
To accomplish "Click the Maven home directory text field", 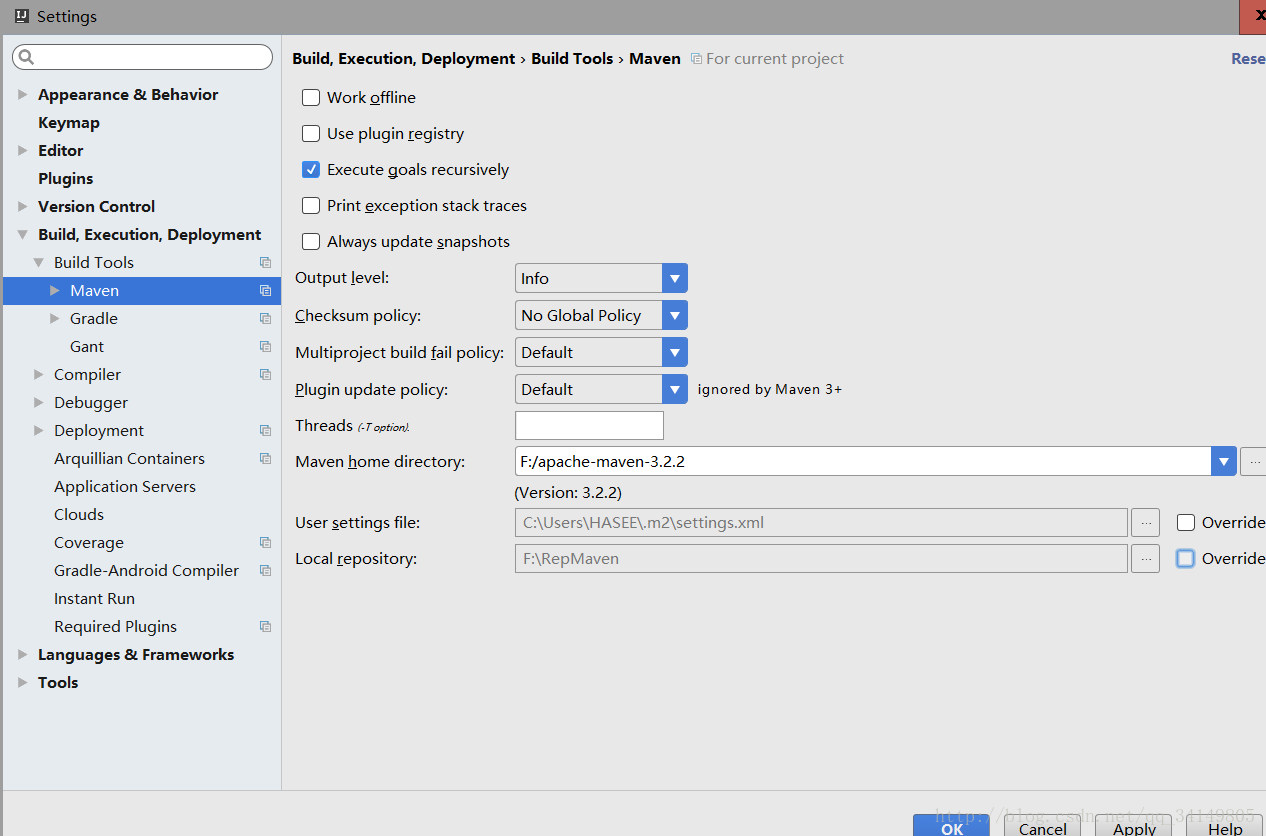I will [x=863, y=461].
